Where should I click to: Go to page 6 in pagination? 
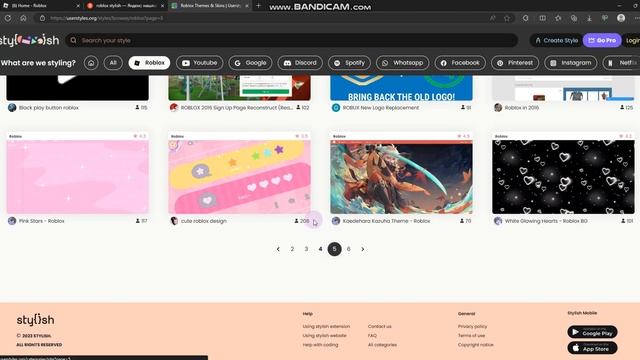(x=349, y=249)
